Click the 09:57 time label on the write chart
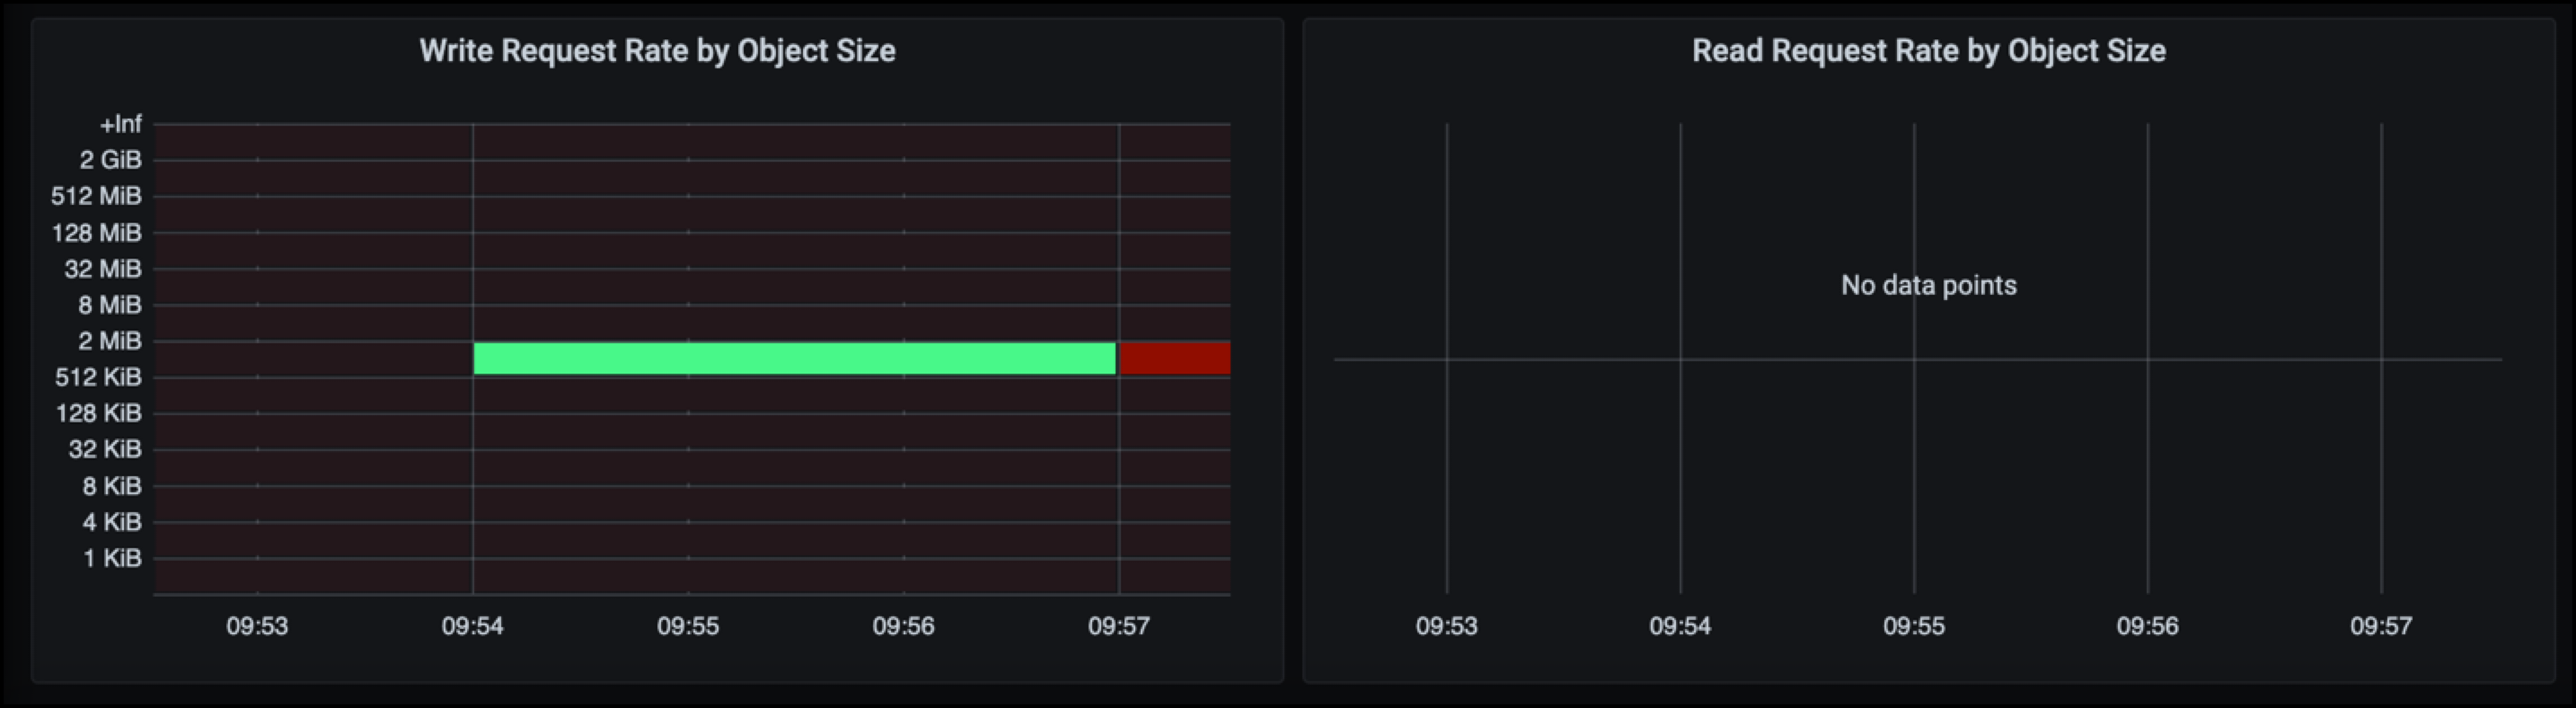The image size is (2576, 708). coord(1118,626)
